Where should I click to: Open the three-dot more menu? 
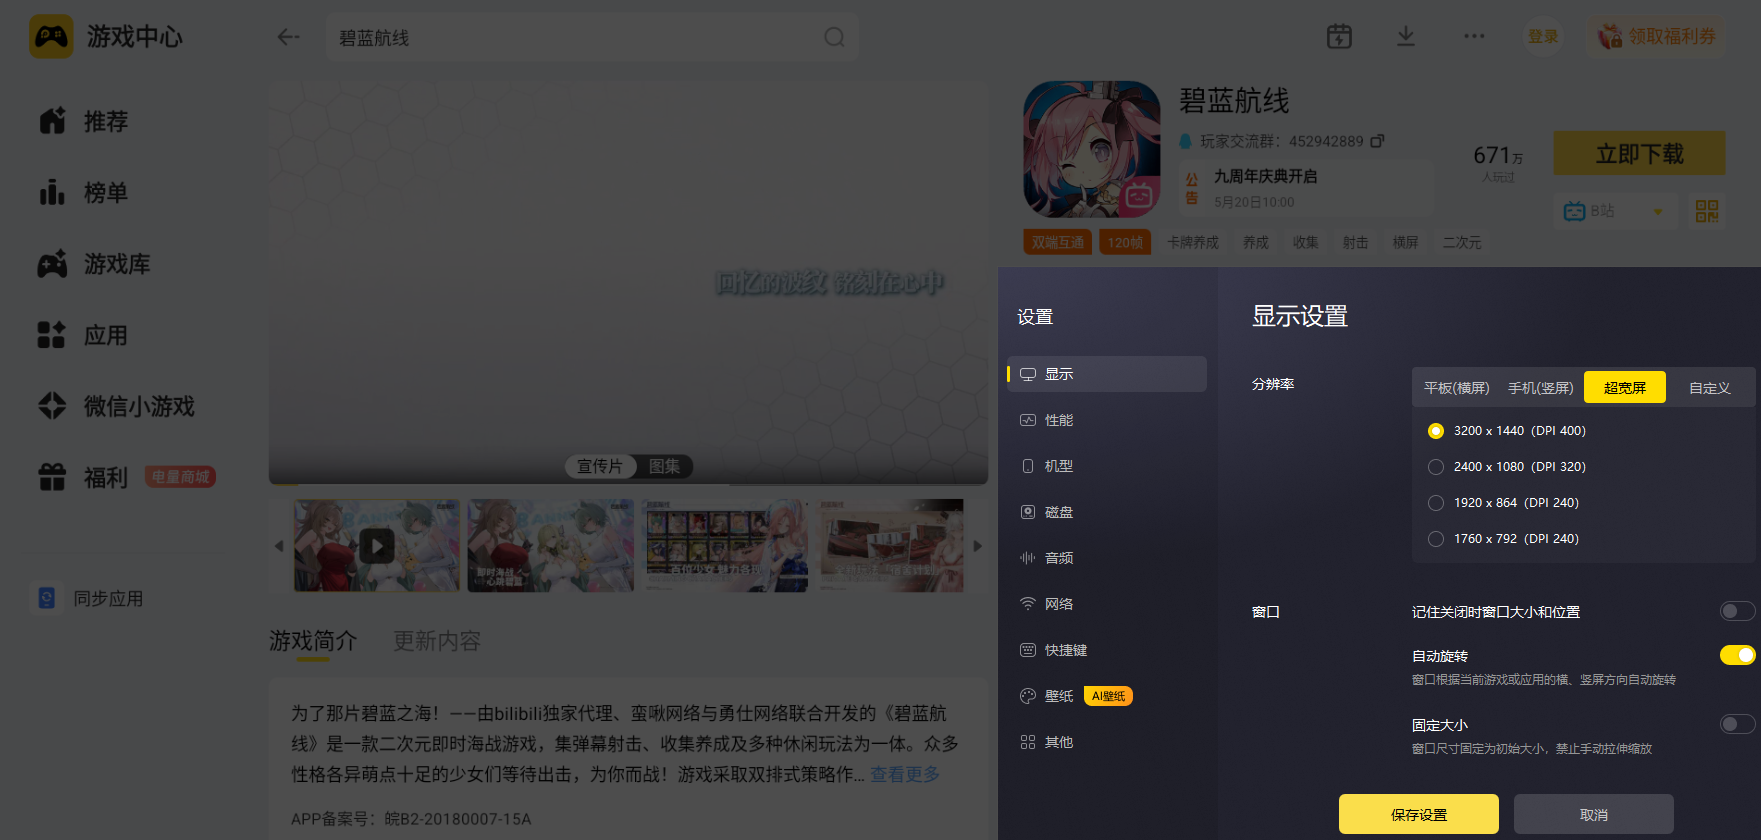[x=1474, y=36]
